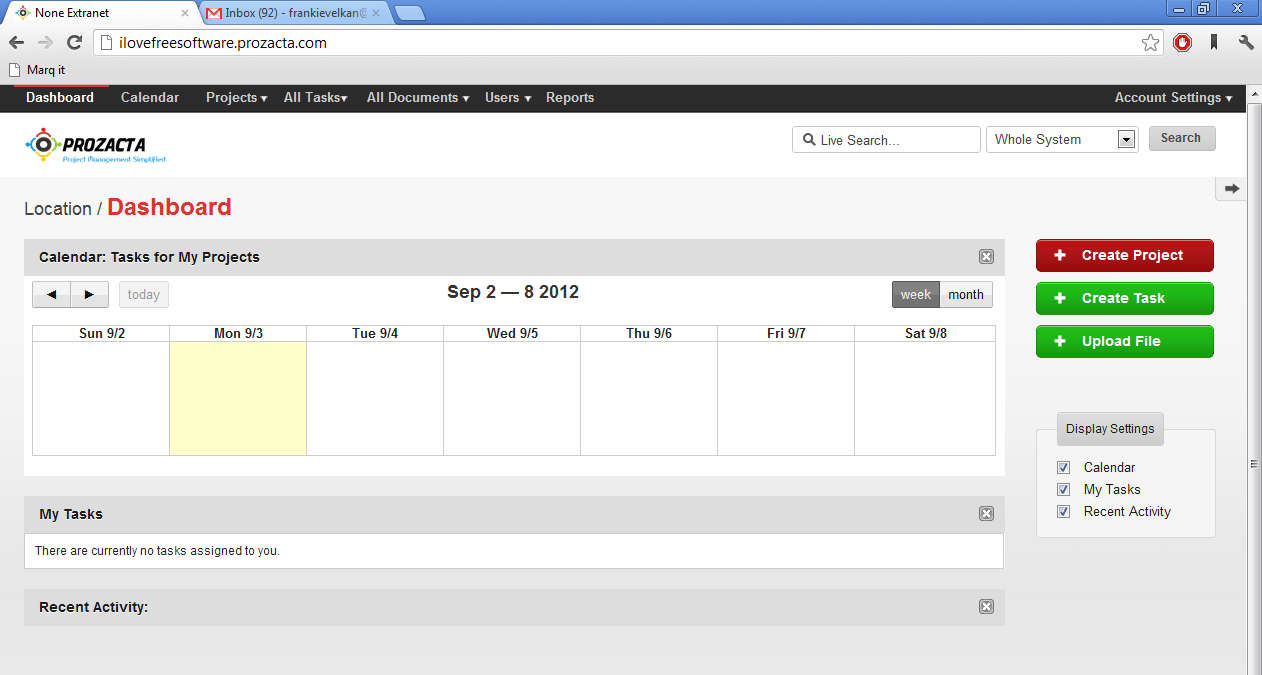Switch the calendar to month view

(x=966, y=295)
